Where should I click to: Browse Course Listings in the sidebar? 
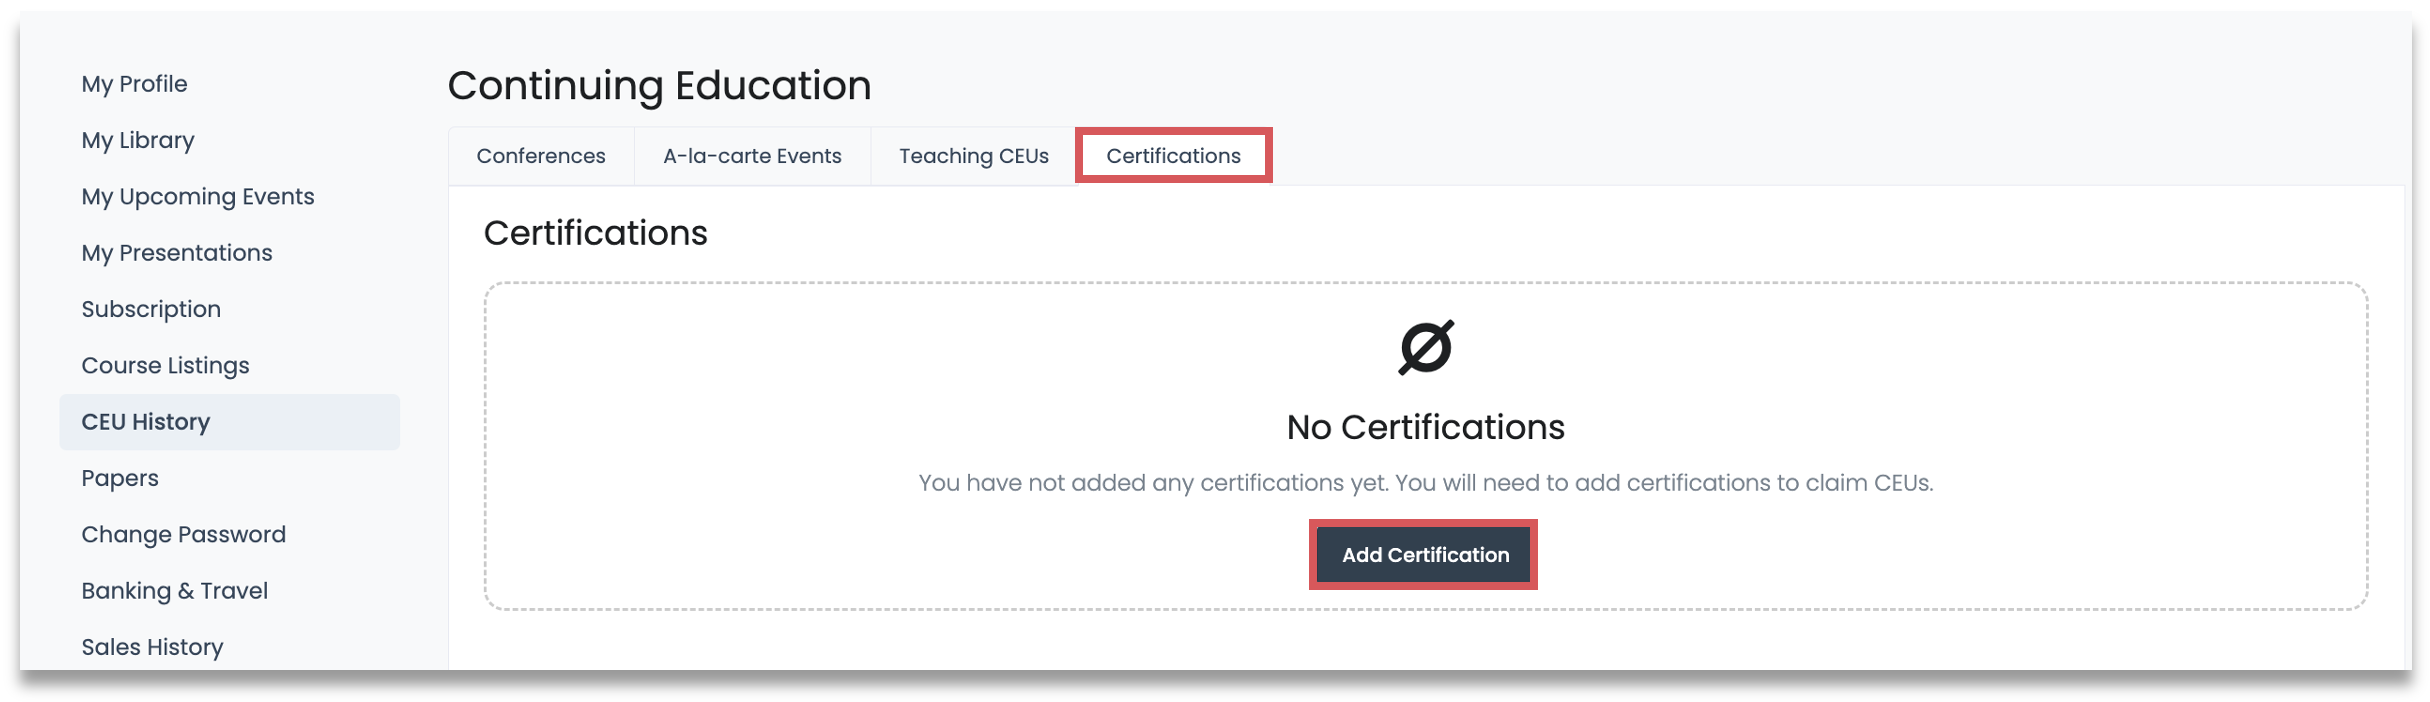coord(166,366)
